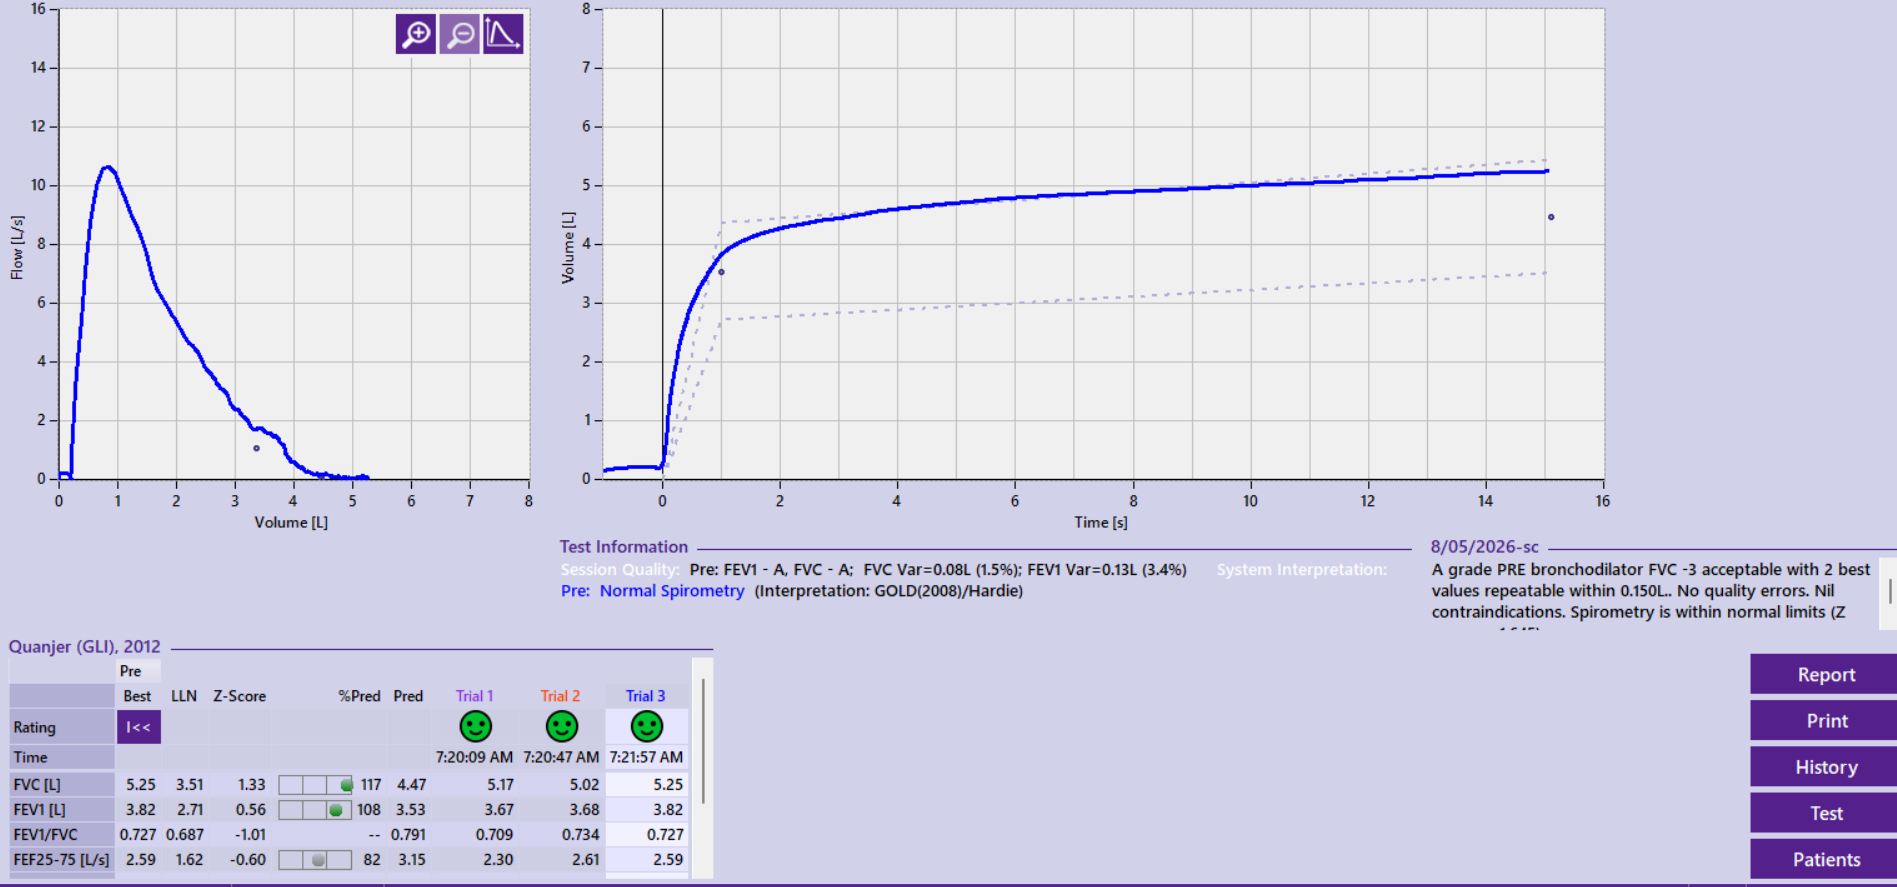1897x887 pixels.
Task: Select the Trial 2 FEV1/FVC value 0.734
Action: coord(581,835)
